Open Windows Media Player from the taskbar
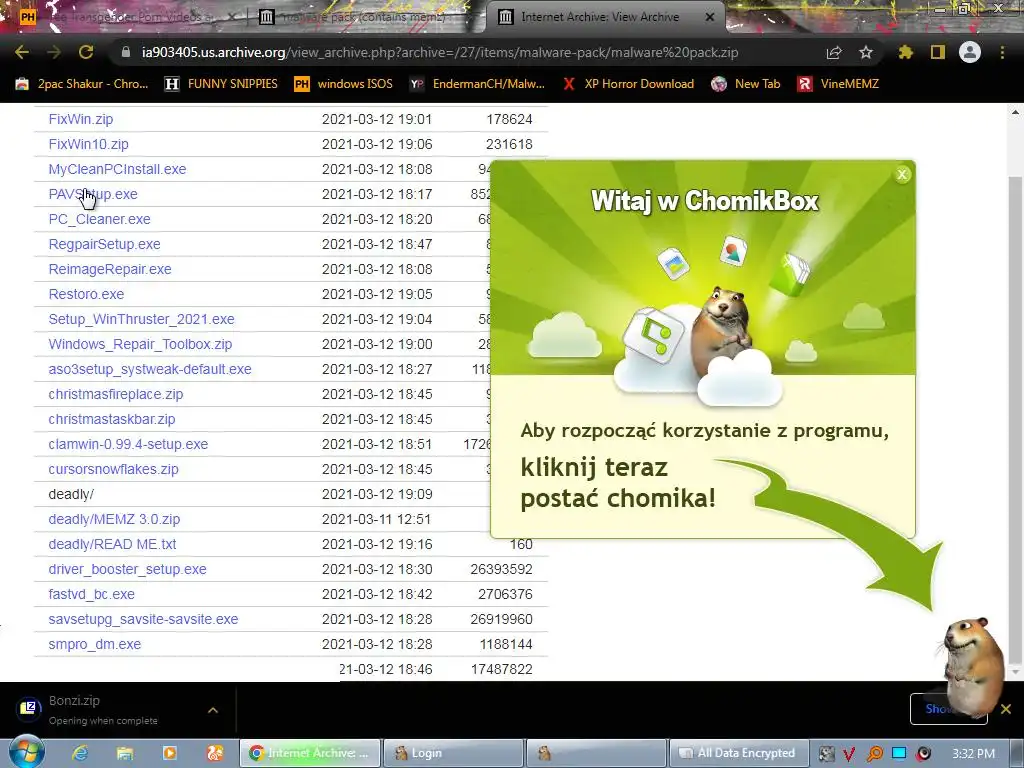 (169, 753)
